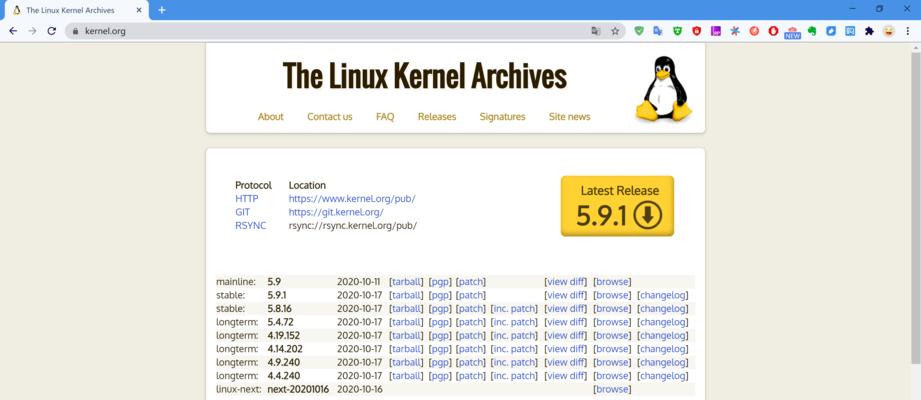View diff for mainline 5.9
This screenshot has width=921, height=400.
click(x=565, y=281)
